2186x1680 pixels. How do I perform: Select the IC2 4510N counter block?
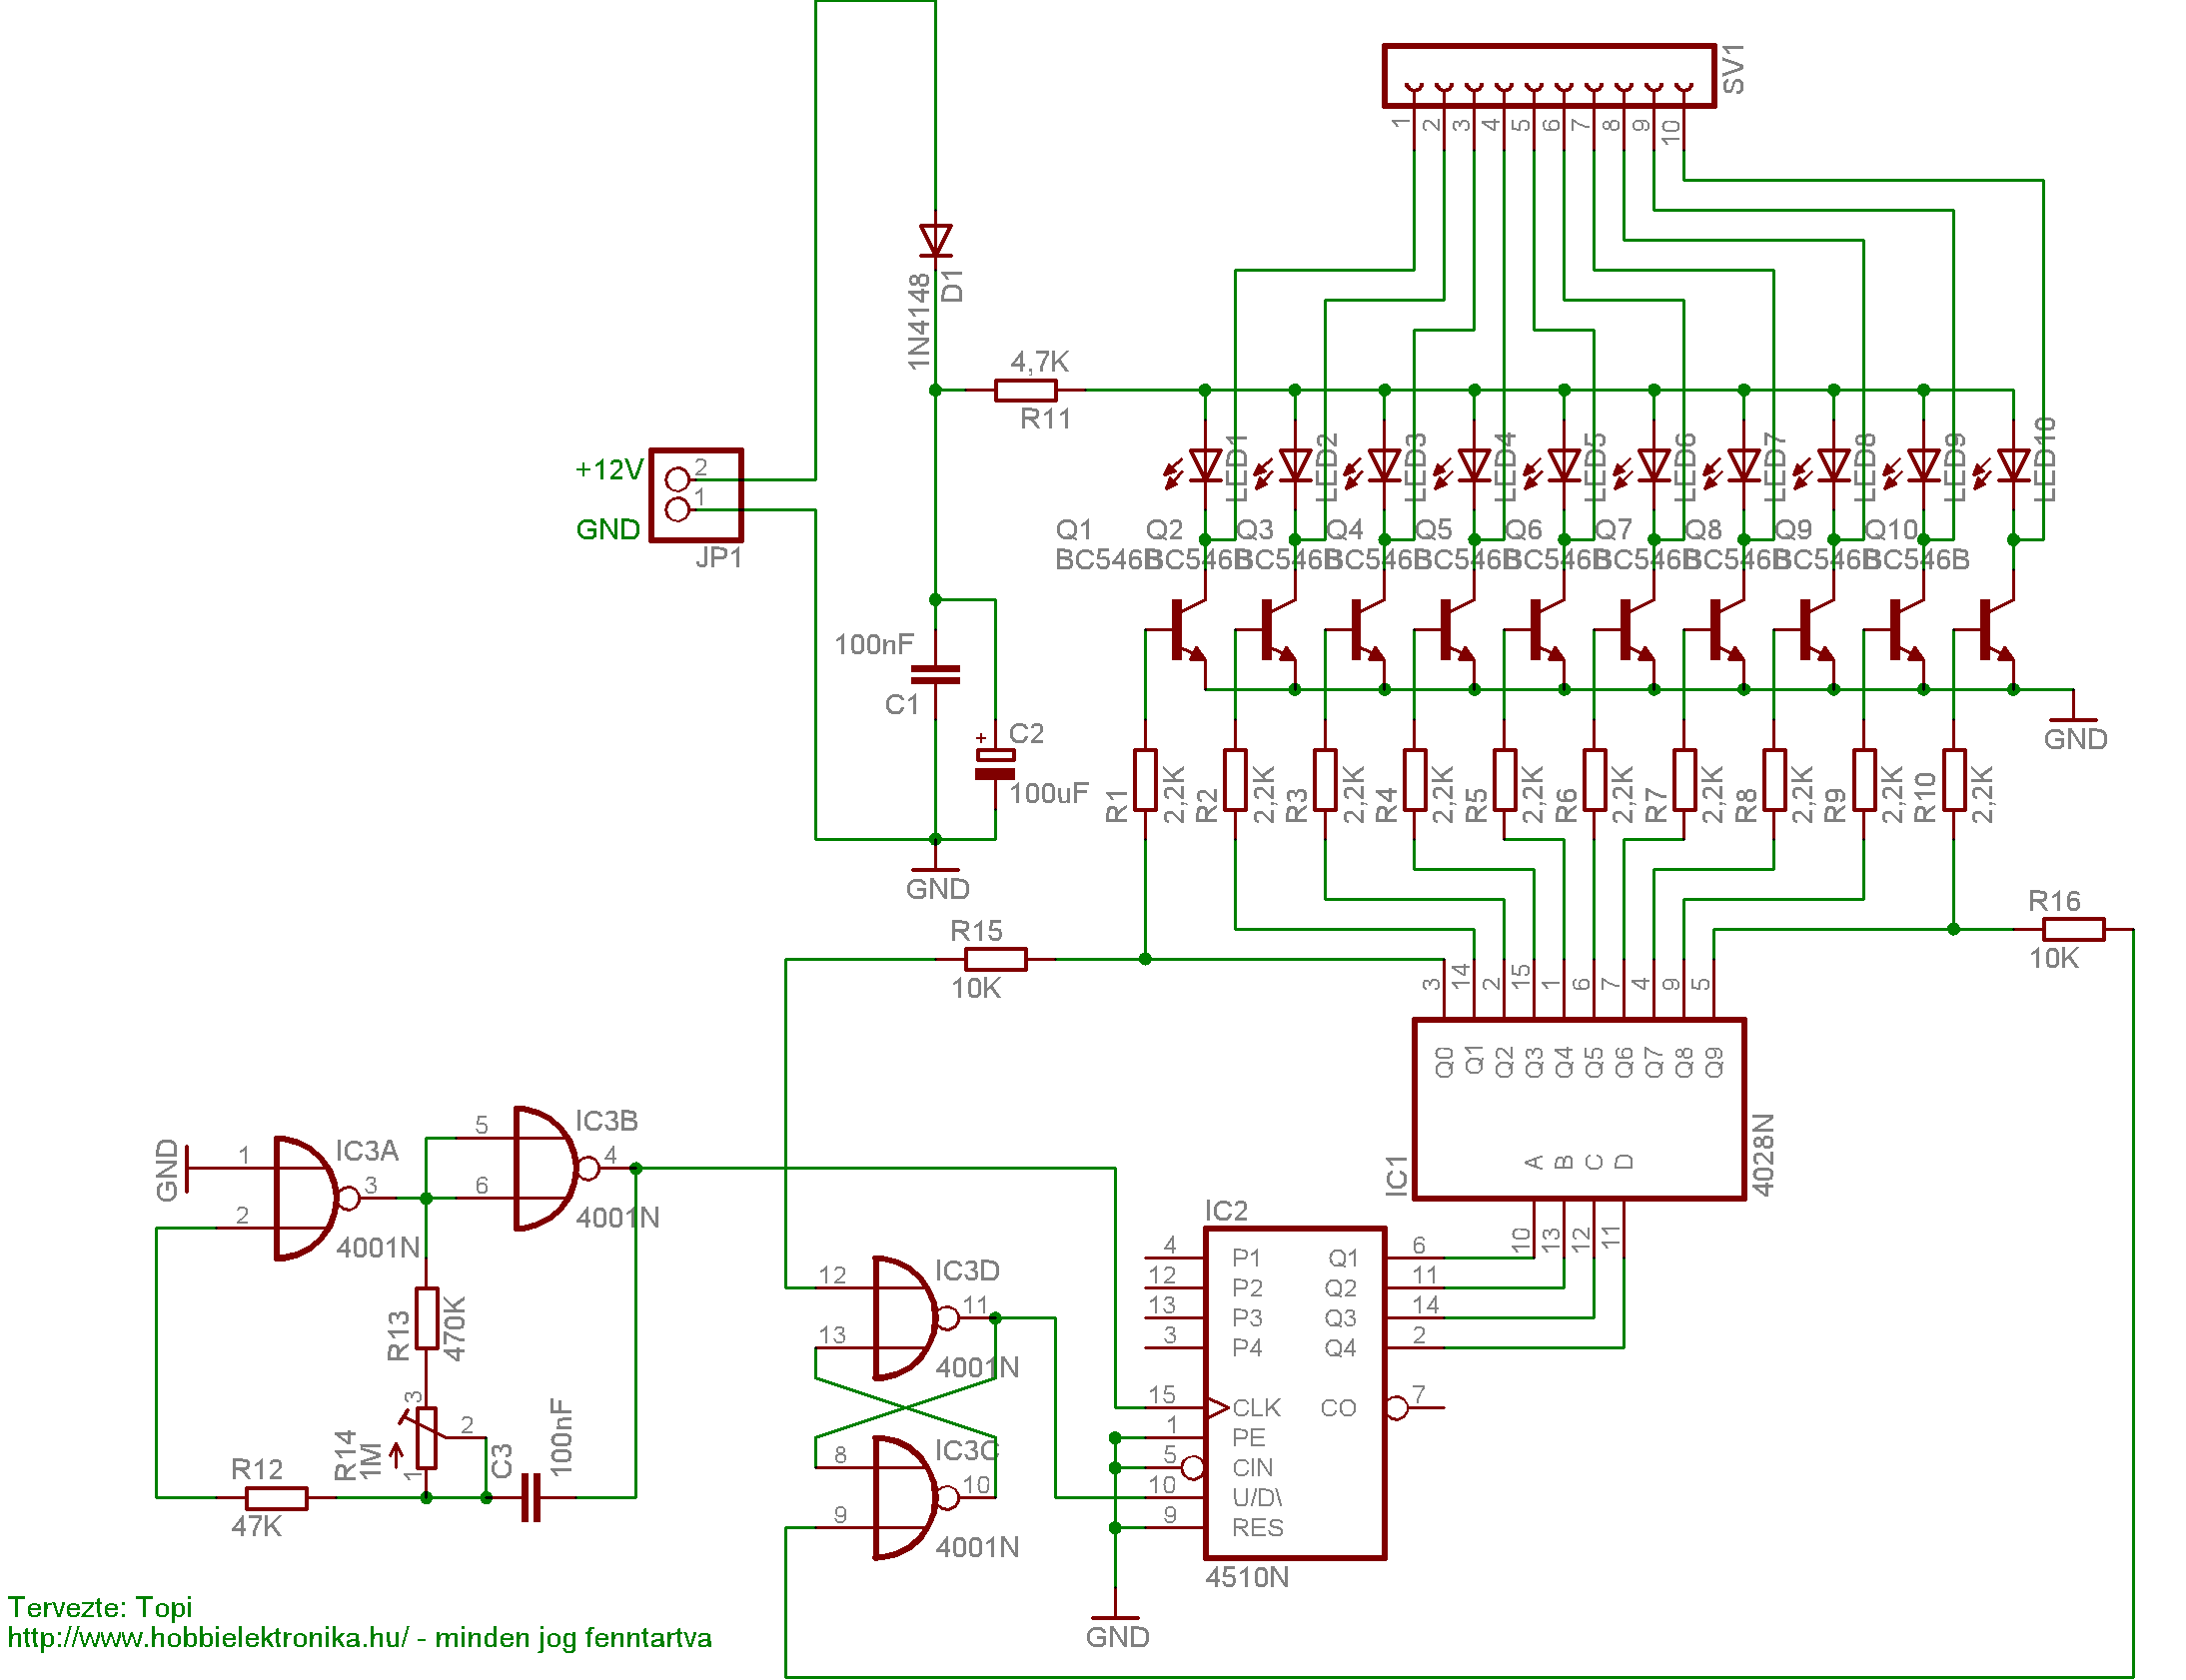tap(1294, 1392)
